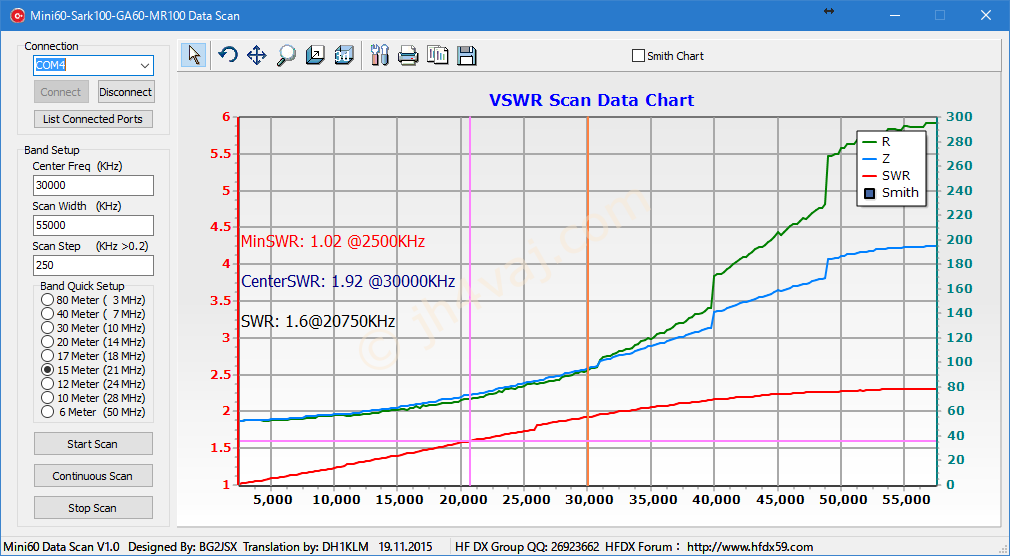Click the VSWR Scan Data Chart title
Screen dimensions: 1010x556
coord(591,101)
